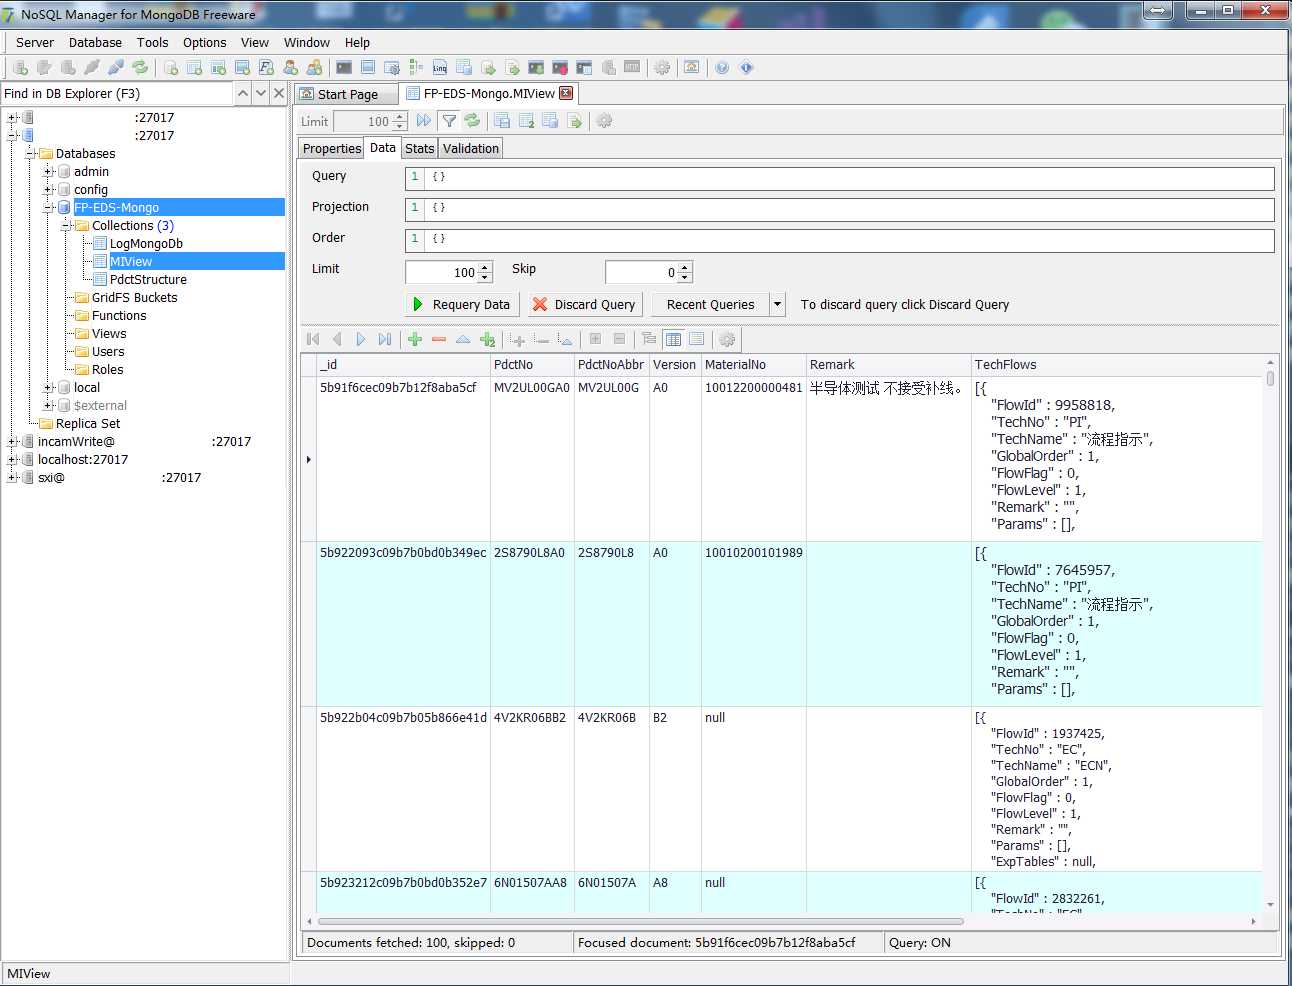Viewport: 1292px width, 986px height.
Task: Collapse the FP-EDS-Mongo database node
Action: (x=49, y=207)
